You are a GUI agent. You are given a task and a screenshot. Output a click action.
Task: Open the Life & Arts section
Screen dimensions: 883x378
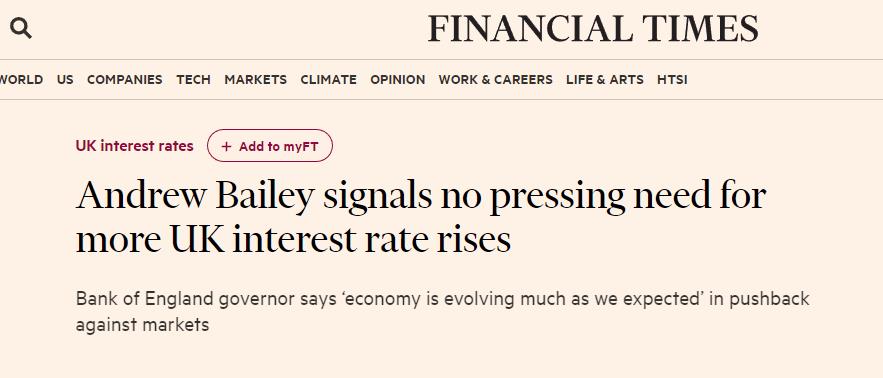605,80
